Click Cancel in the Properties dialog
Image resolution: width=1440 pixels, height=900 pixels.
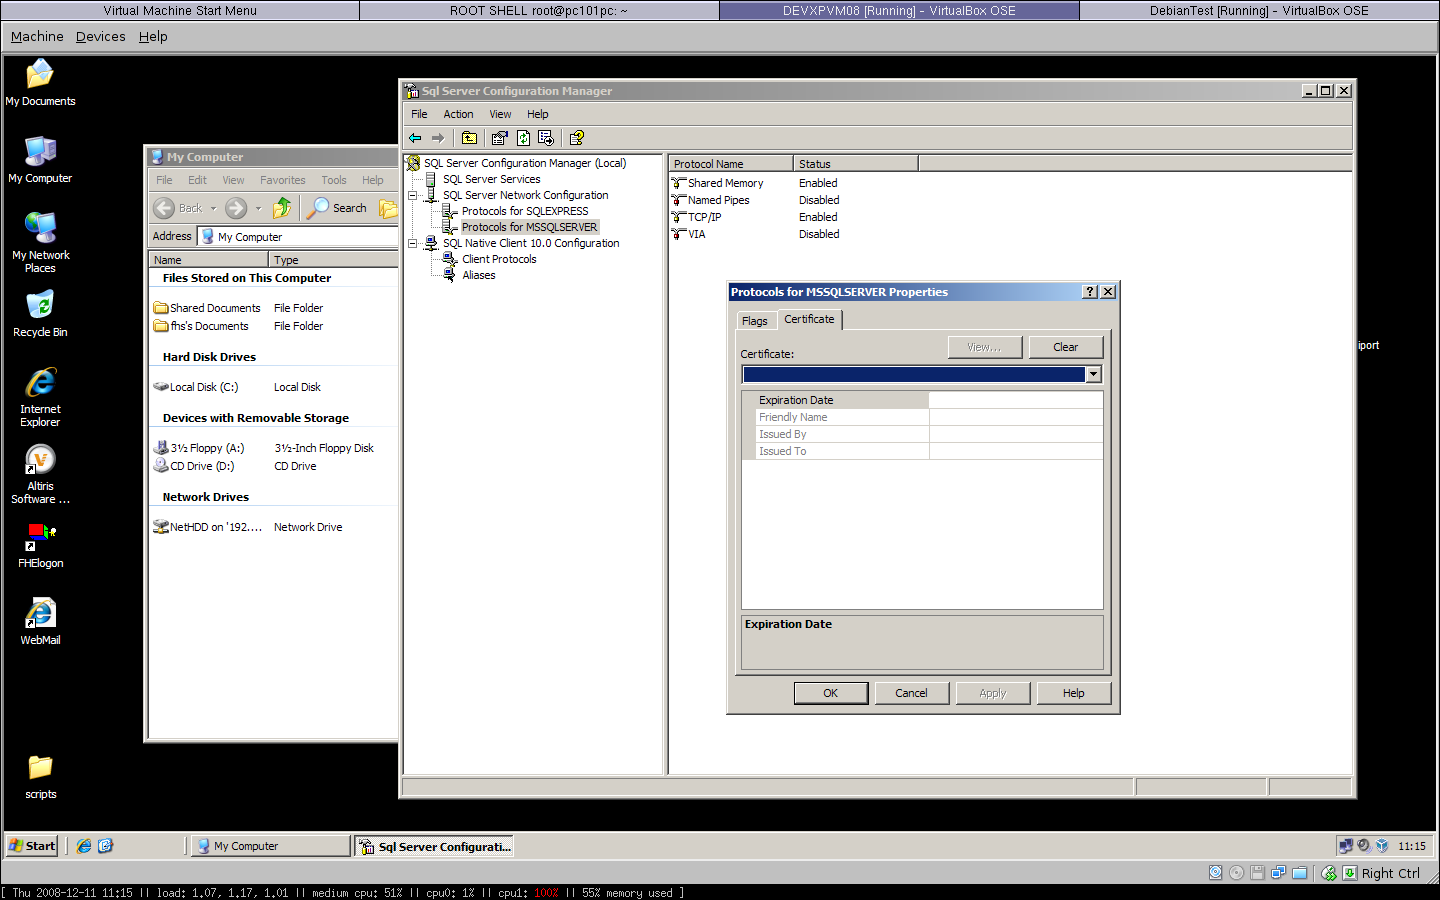911,693
